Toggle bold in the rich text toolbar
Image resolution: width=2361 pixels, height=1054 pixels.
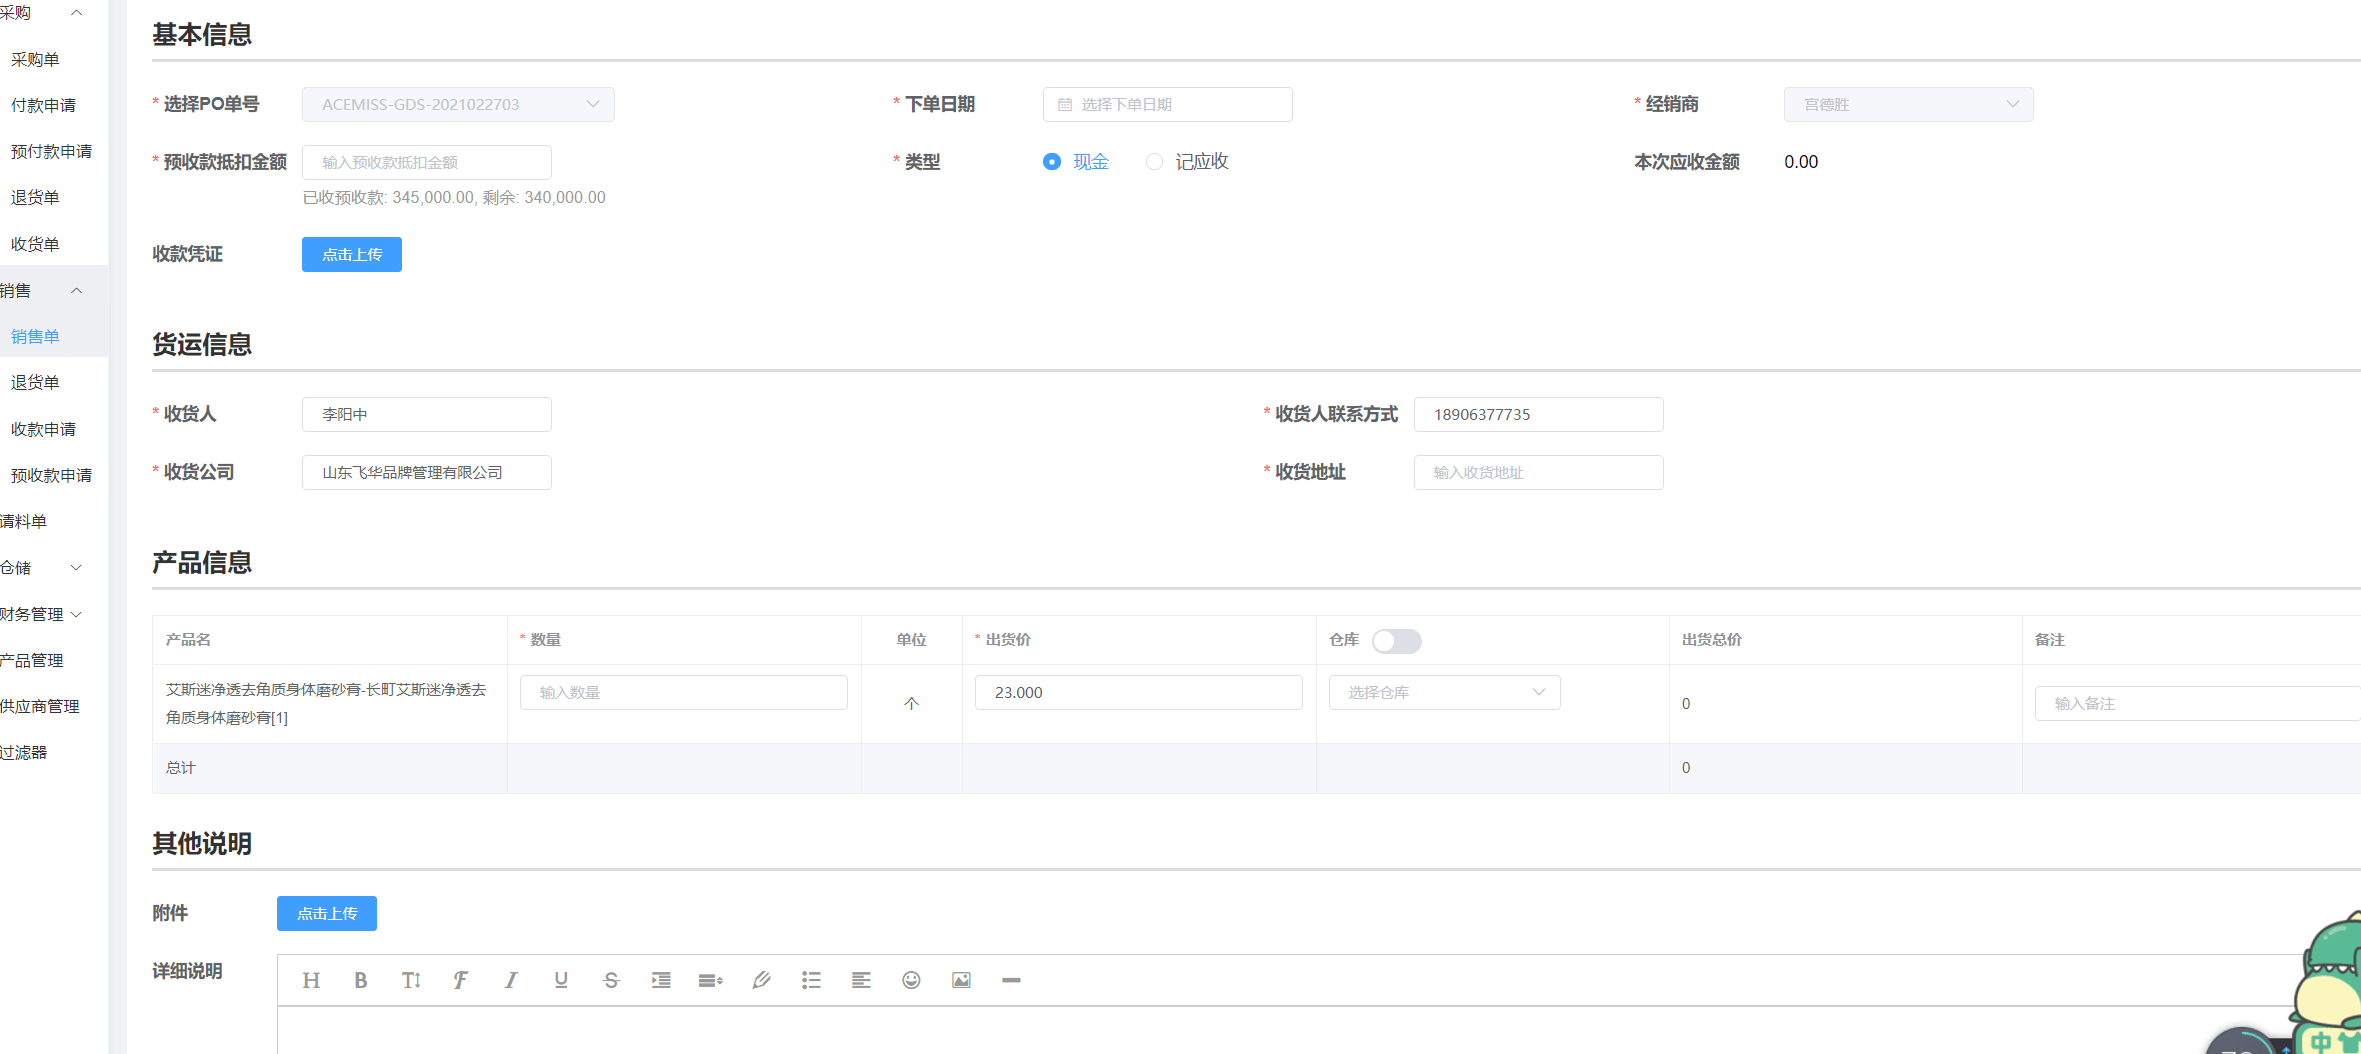[x=361, y=980]
